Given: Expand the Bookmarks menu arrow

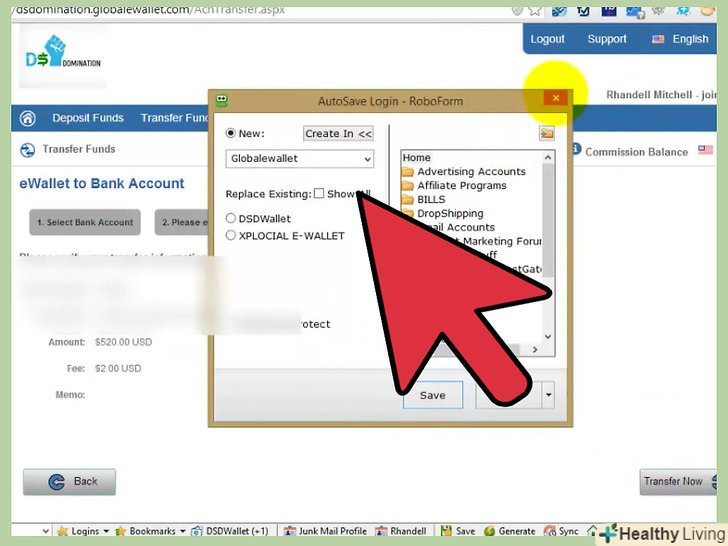Looking at the screenshot, I should tap(182, 531).
